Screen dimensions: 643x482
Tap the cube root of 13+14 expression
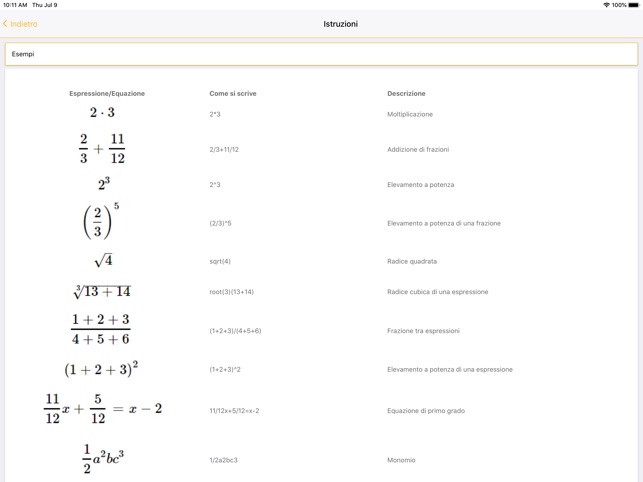click(102, 291)
